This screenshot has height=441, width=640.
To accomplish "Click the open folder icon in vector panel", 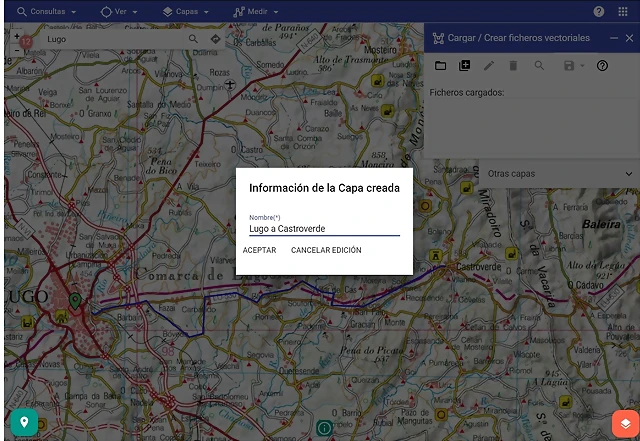I will pos(440,65).
